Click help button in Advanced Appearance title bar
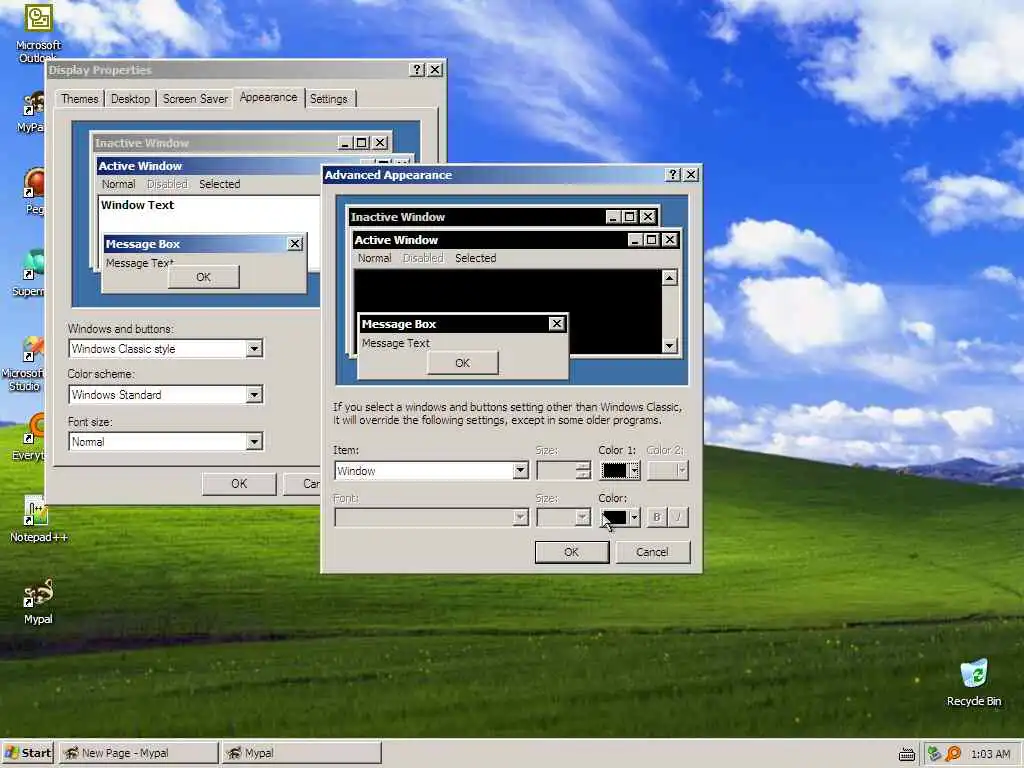Screen dimensions: 1024x768 click(x=672, y=174)
